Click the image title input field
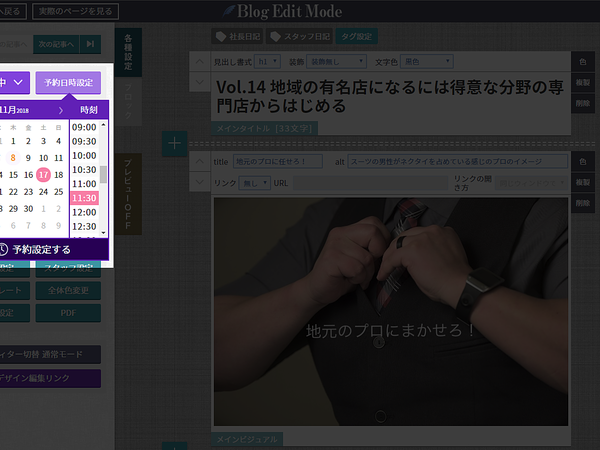The height and width of the screenshot is (450, 600). tap(278, 161)
